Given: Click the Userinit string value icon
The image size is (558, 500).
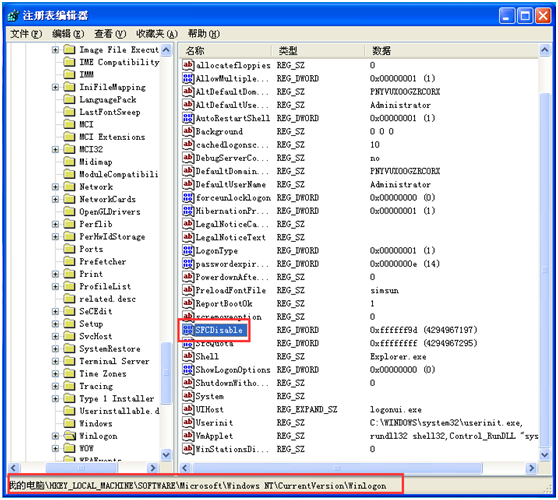Looking at the screenshot, I should click(188, 422).
